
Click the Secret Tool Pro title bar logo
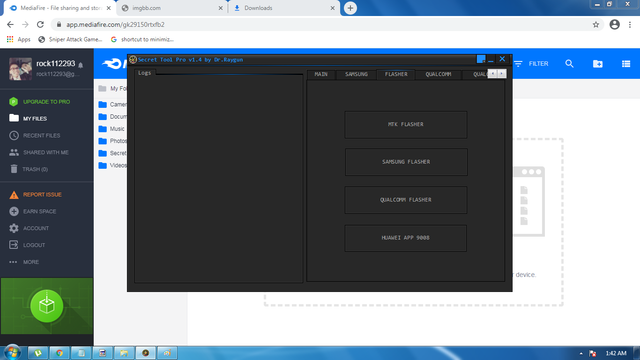(x=133, y=60)
